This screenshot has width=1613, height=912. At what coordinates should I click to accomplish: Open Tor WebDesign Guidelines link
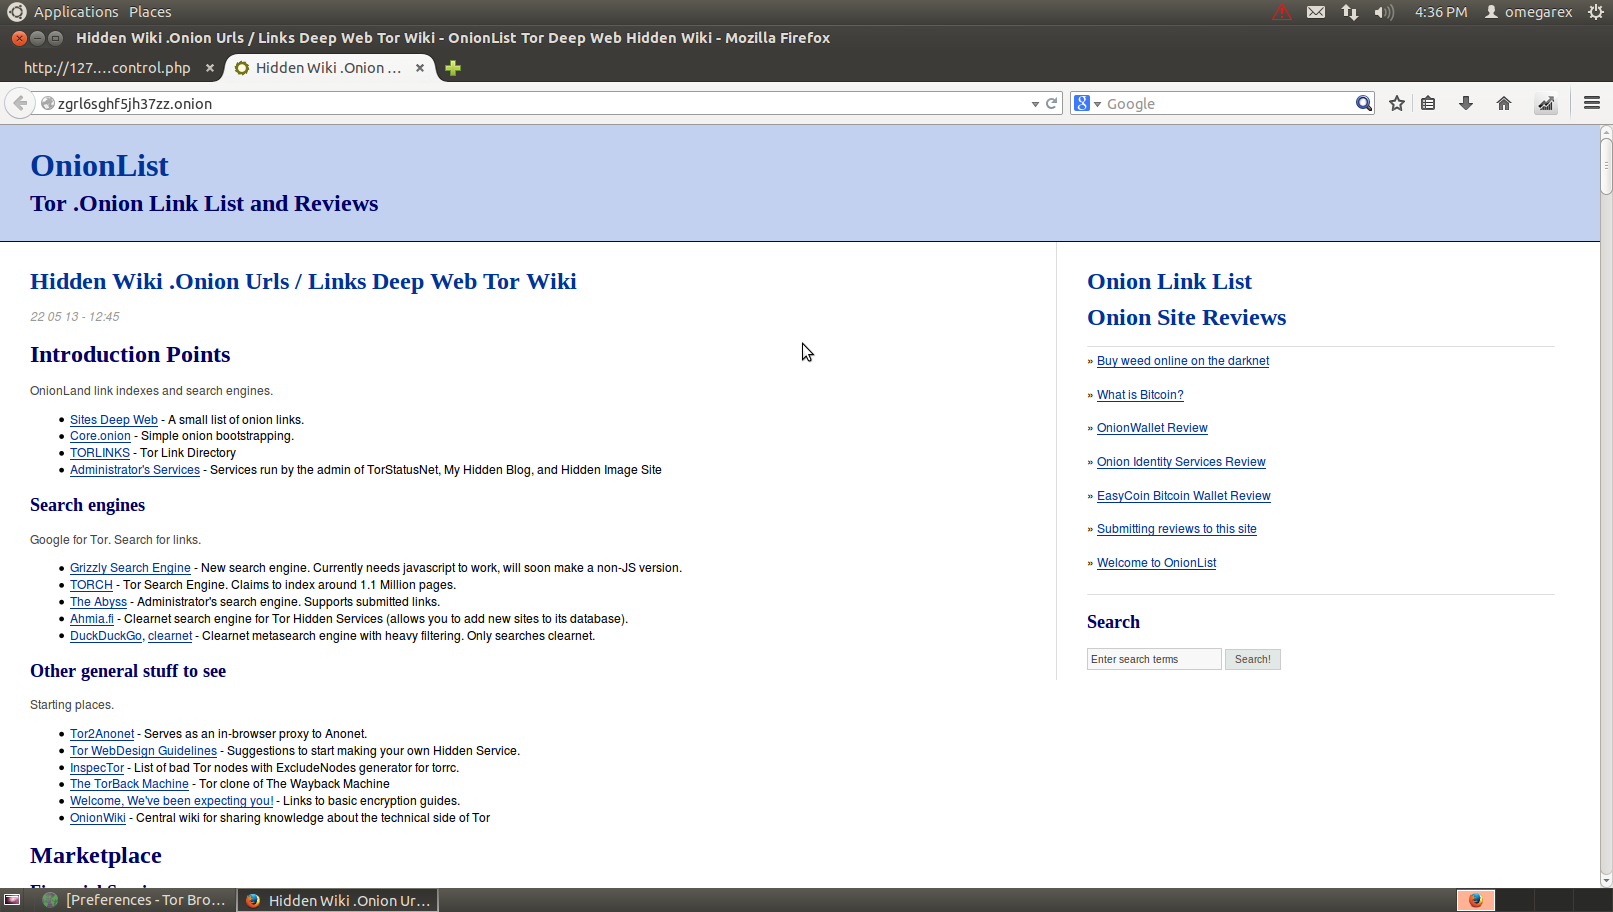click(x=143, y=751)
